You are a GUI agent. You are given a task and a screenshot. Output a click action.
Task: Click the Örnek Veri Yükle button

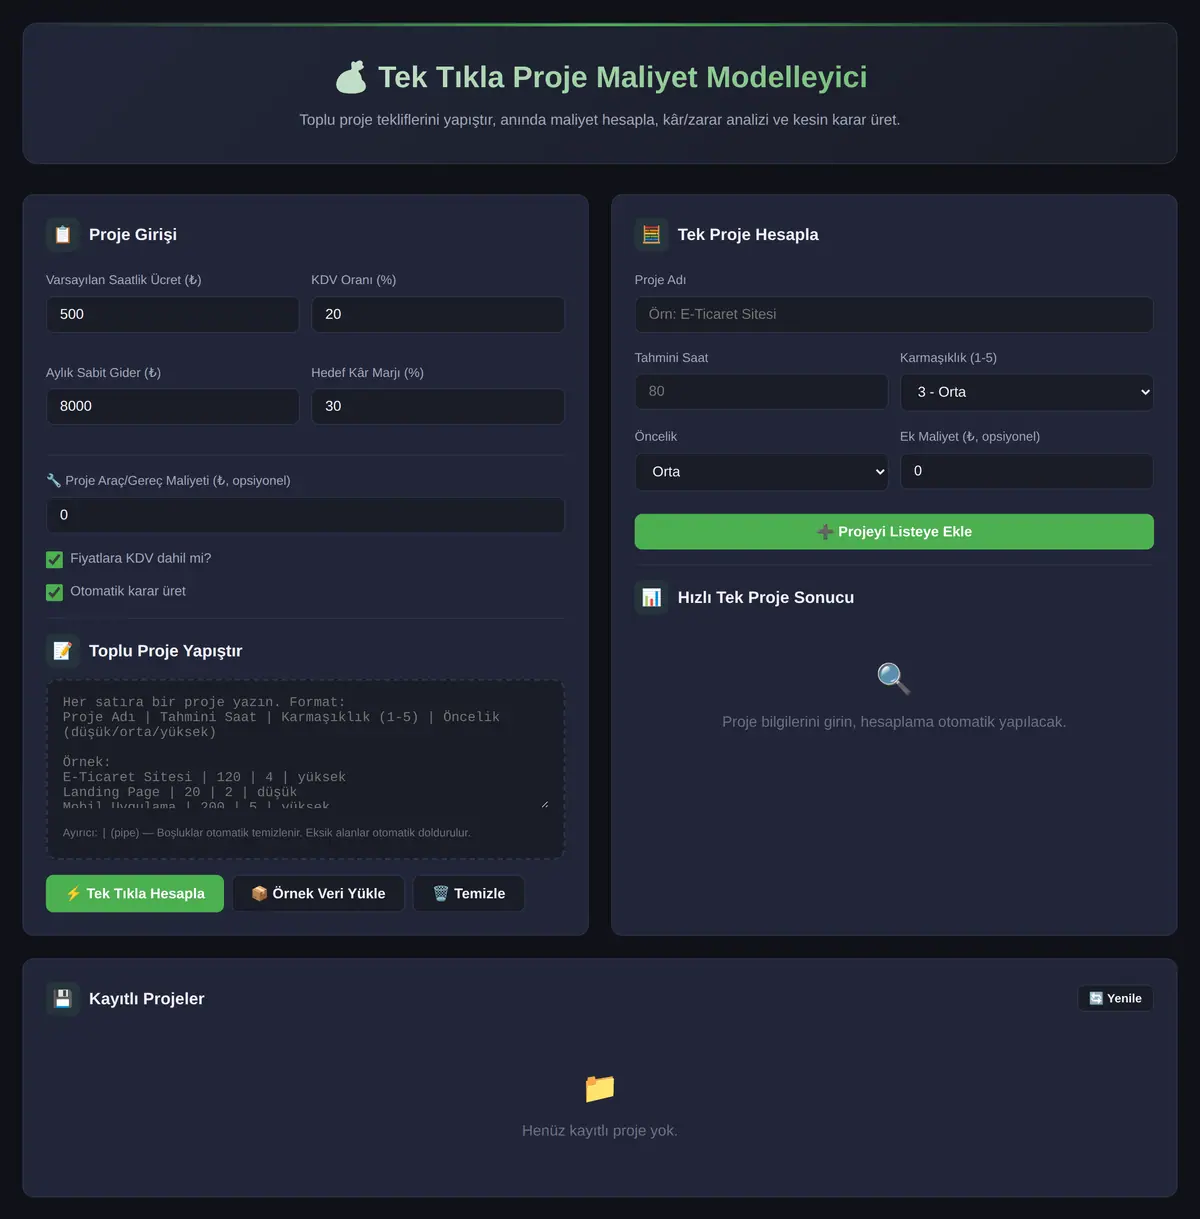318,894
